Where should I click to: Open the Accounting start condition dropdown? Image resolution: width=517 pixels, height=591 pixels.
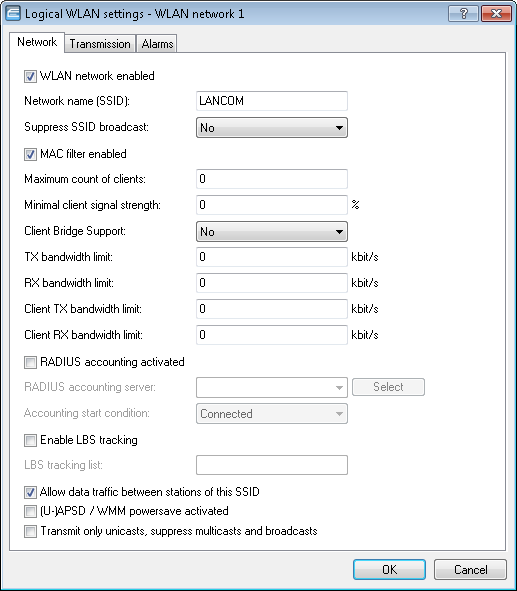[272, 413]
